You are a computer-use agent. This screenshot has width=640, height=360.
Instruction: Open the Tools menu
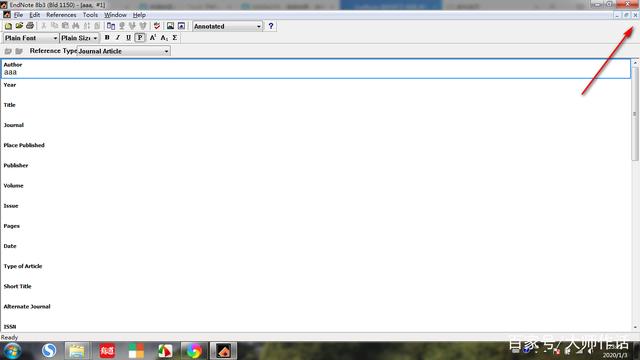pyautogui.click(x=90, y=15)
